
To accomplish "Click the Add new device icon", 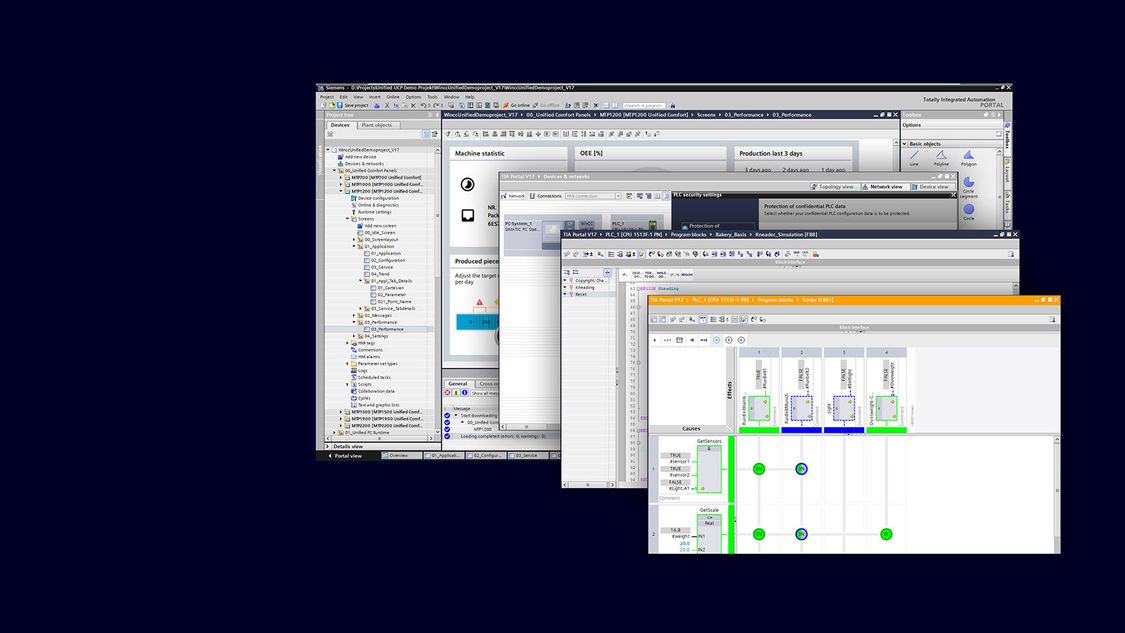I will click(341, 156).
